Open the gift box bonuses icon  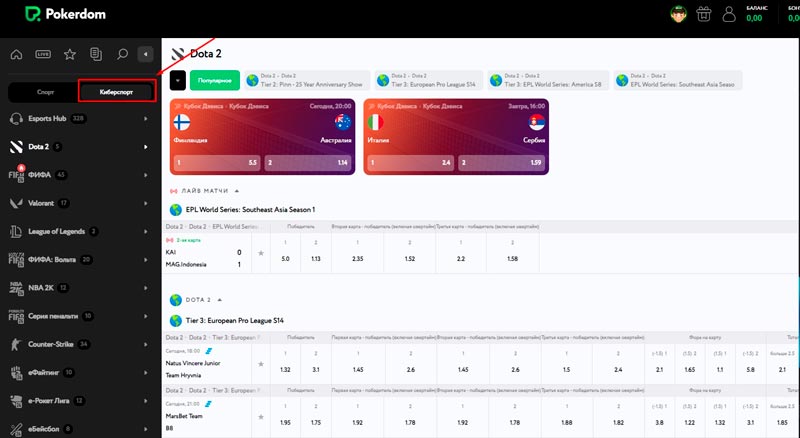(x=704, y=14)
